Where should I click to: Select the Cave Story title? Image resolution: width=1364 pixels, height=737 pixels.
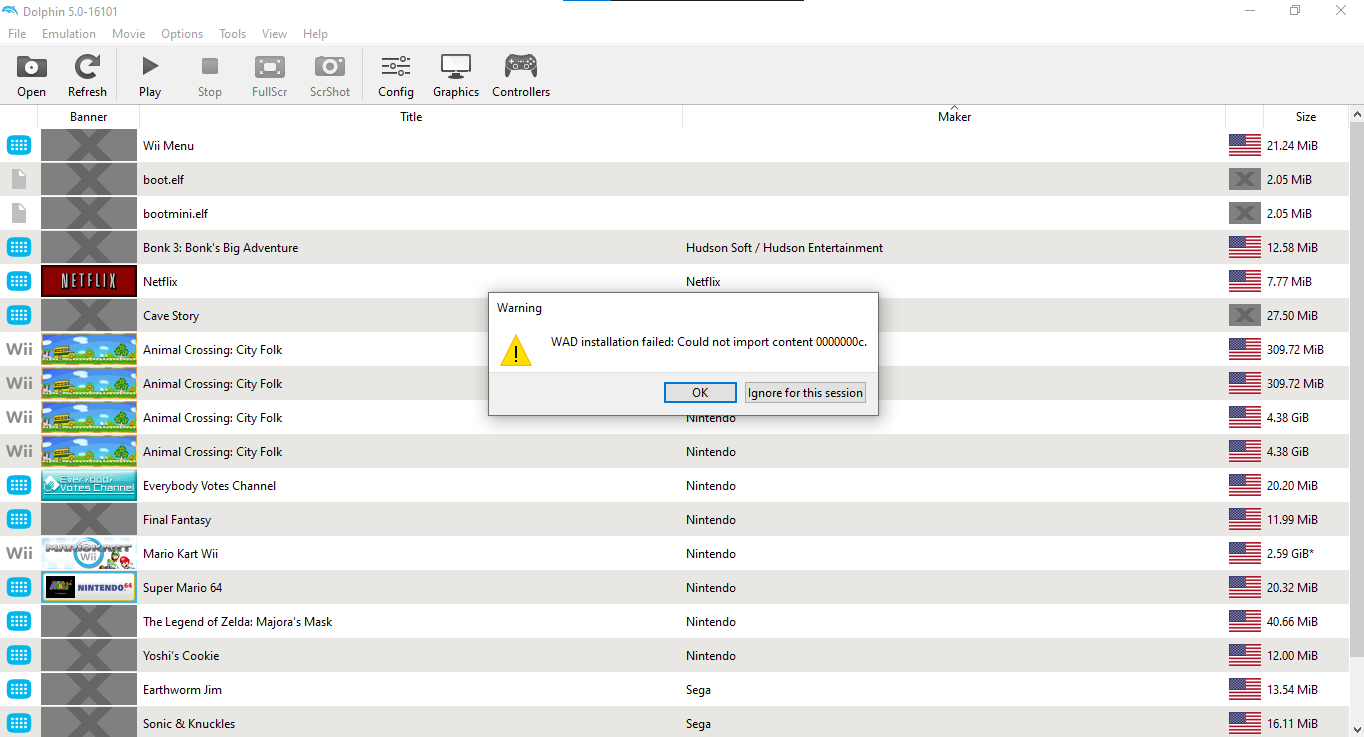coord(171,316)
